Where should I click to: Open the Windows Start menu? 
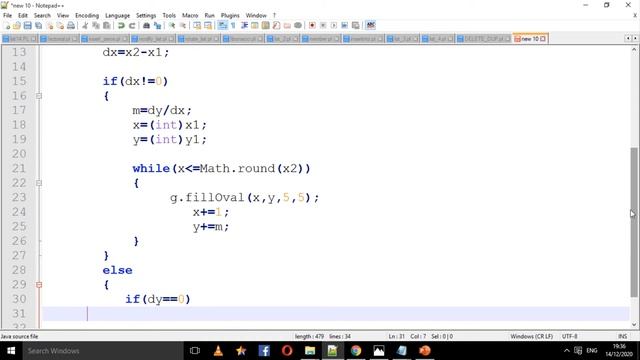pos(11,351)
